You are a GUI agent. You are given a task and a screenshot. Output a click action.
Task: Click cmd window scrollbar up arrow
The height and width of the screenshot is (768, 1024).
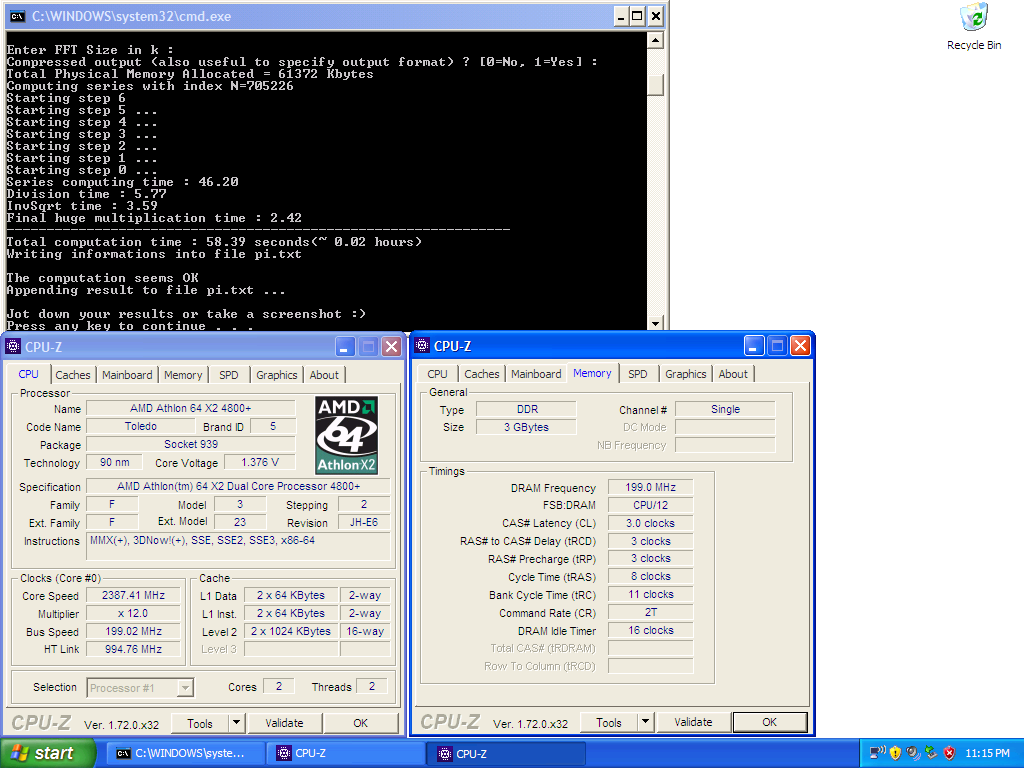click(655, 40)
